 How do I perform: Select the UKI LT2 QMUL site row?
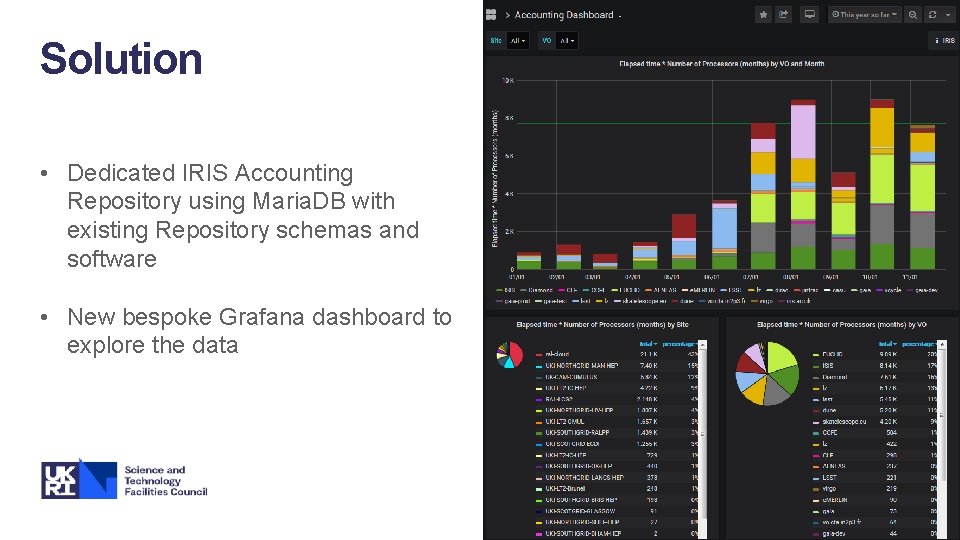(617, 421)
